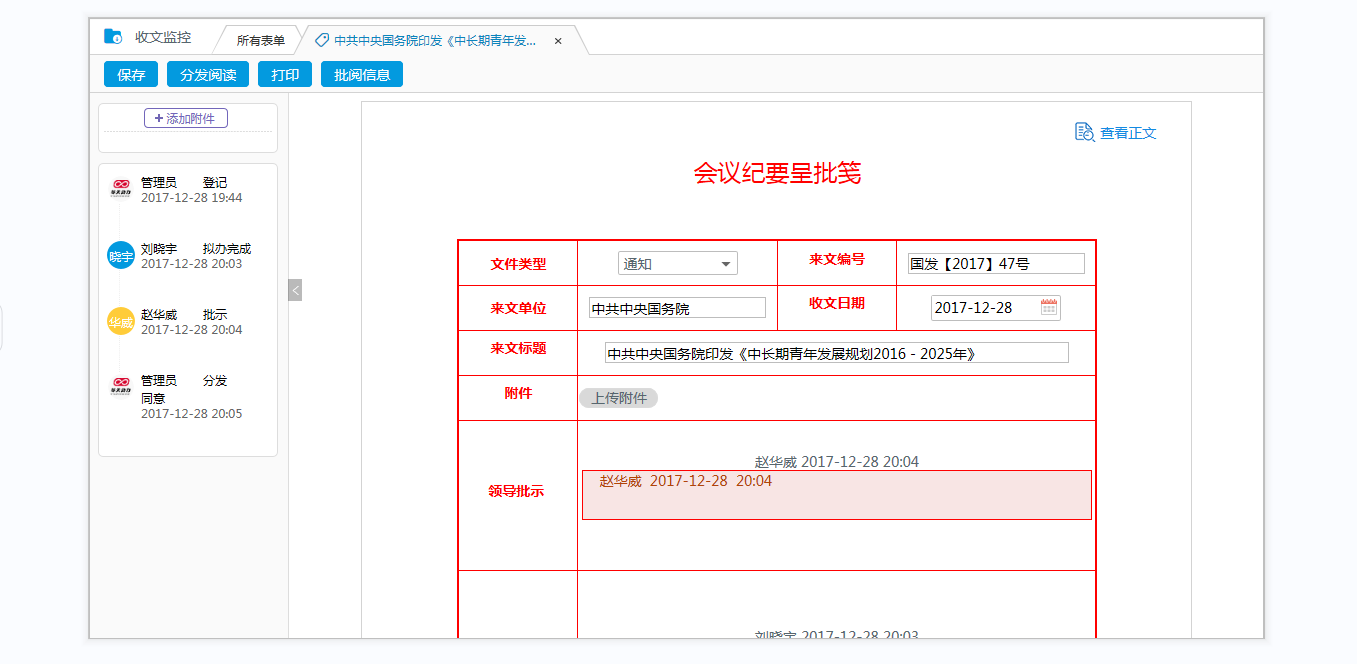Select 赵华威's yellow avatar in timeline
1357x664 pixels.
tap(121, 321)
